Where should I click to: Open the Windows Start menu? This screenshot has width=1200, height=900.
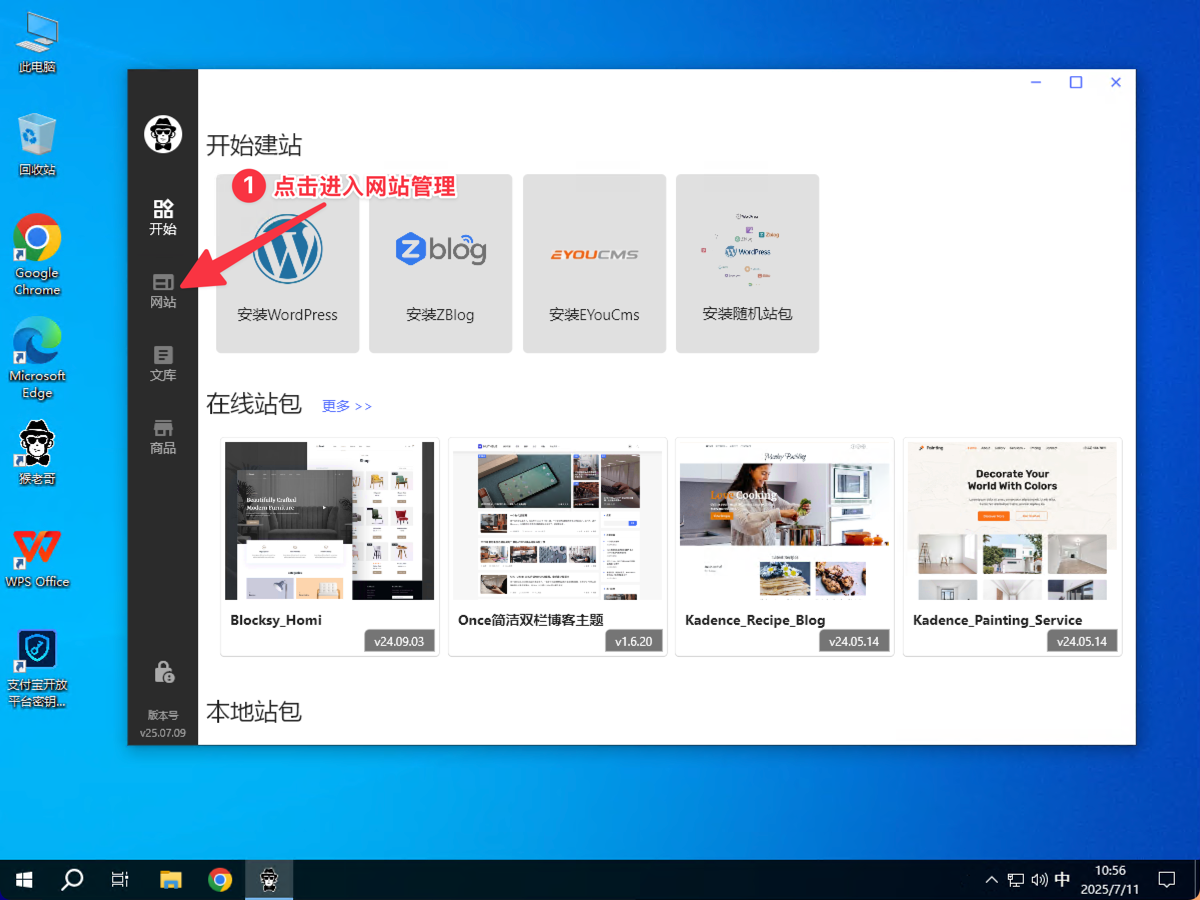pos(24,880)
